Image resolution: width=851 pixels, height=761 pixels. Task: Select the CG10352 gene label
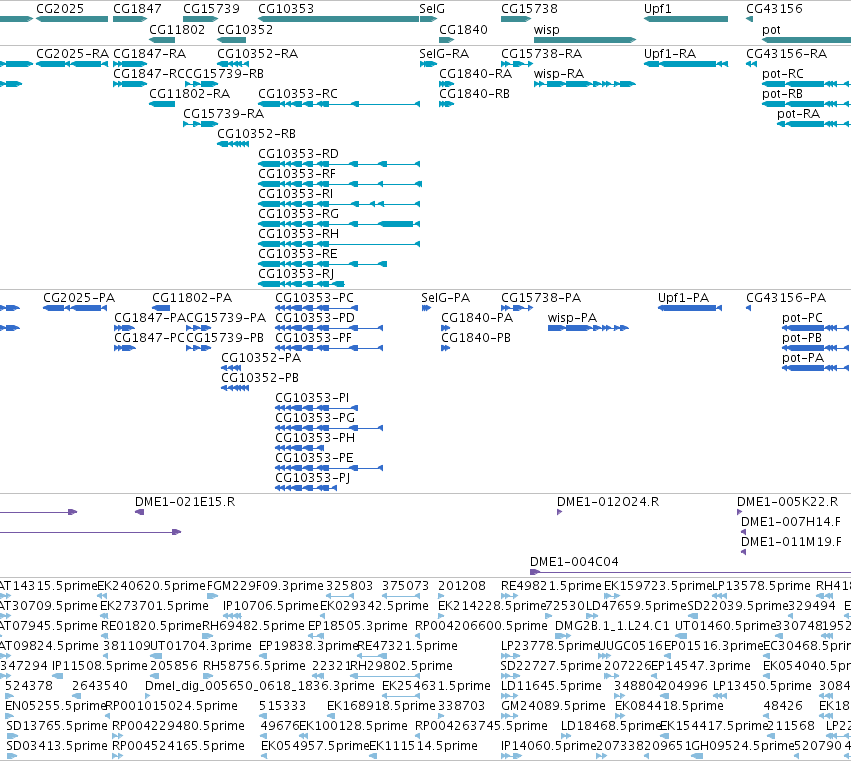click(245, 29)
